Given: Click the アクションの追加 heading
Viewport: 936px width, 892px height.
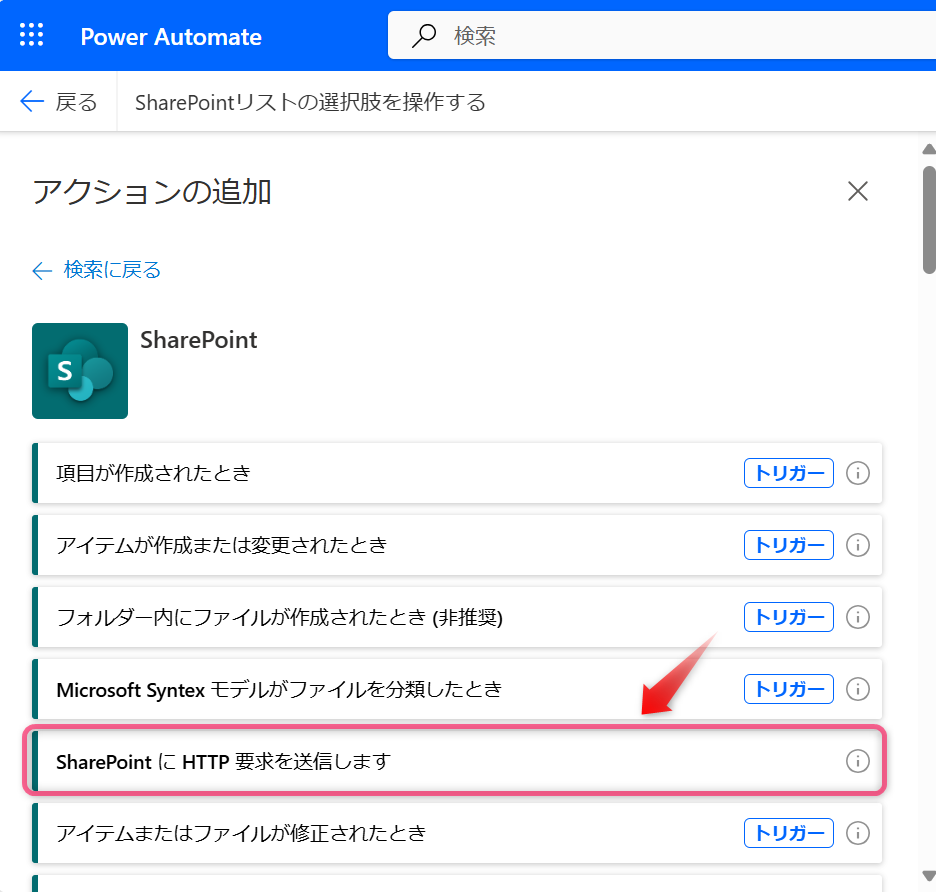Looking at the screenshot, I should tap(152, 192).
